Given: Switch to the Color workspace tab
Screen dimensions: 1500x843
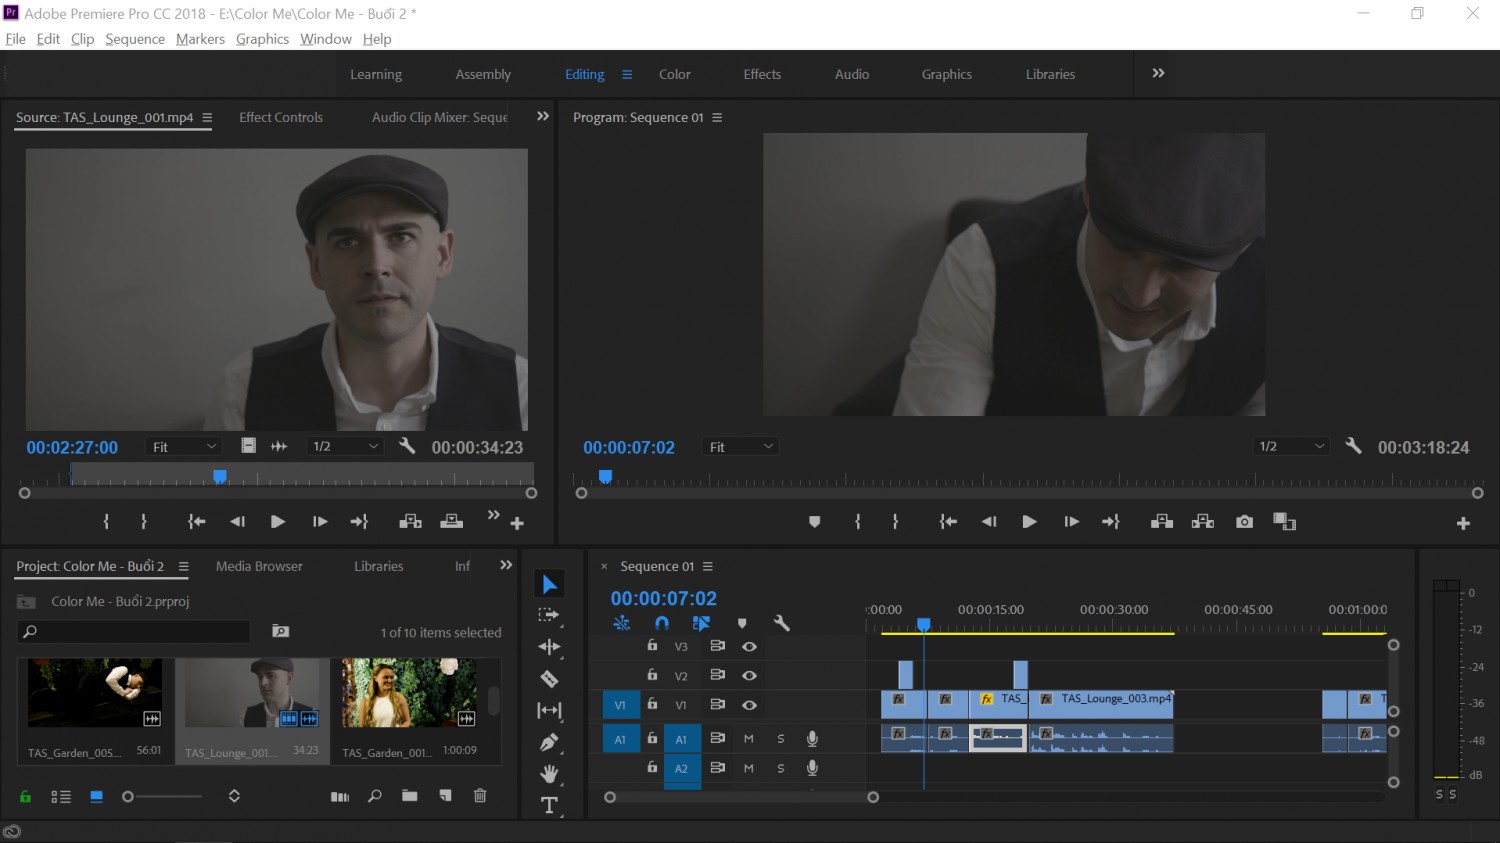Looking at the screenshot, I should (674, 74).
